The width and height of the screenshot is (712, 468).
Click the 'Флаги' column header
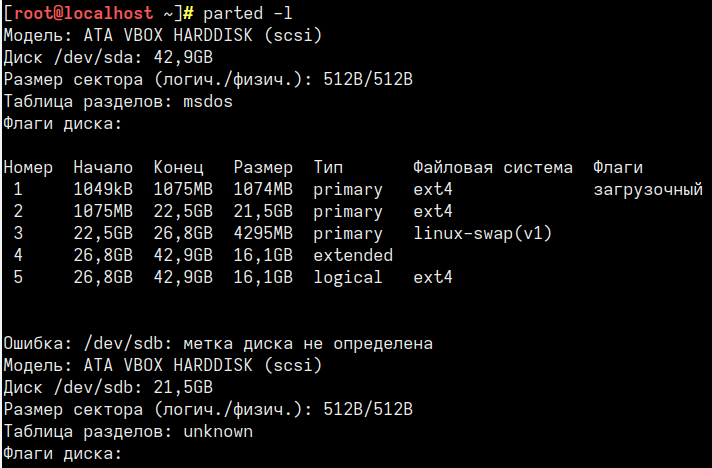[x=618, y=167]
